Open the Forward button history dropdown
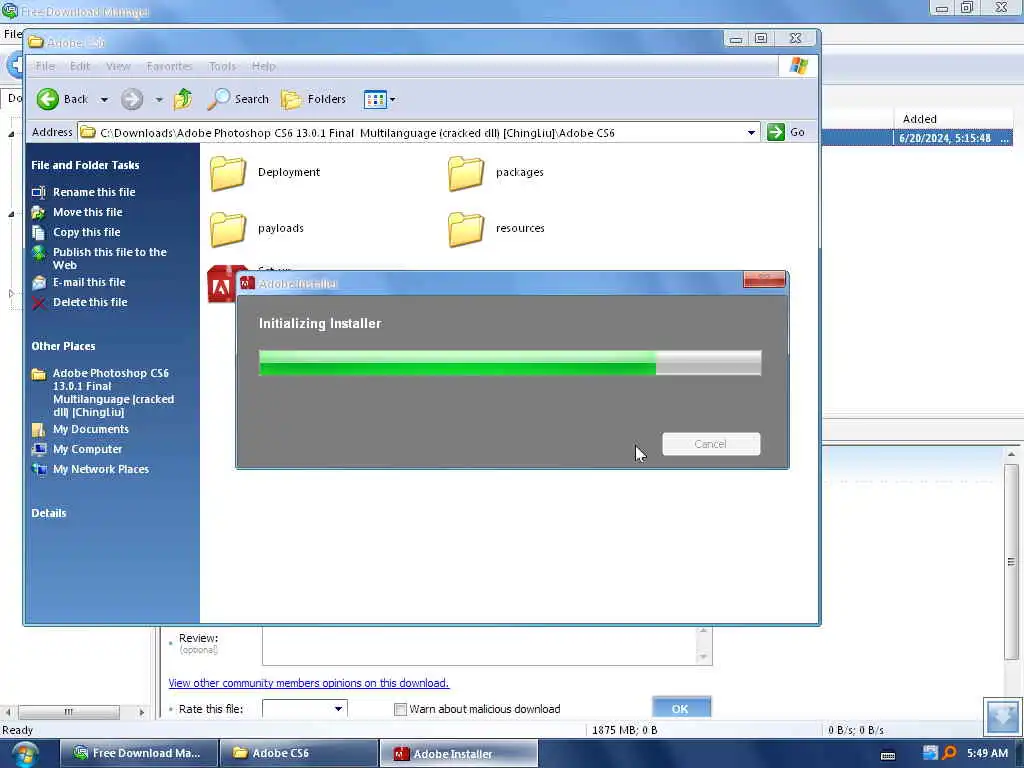The height and width of the screenshot is (768, 1024). point(159,100)
